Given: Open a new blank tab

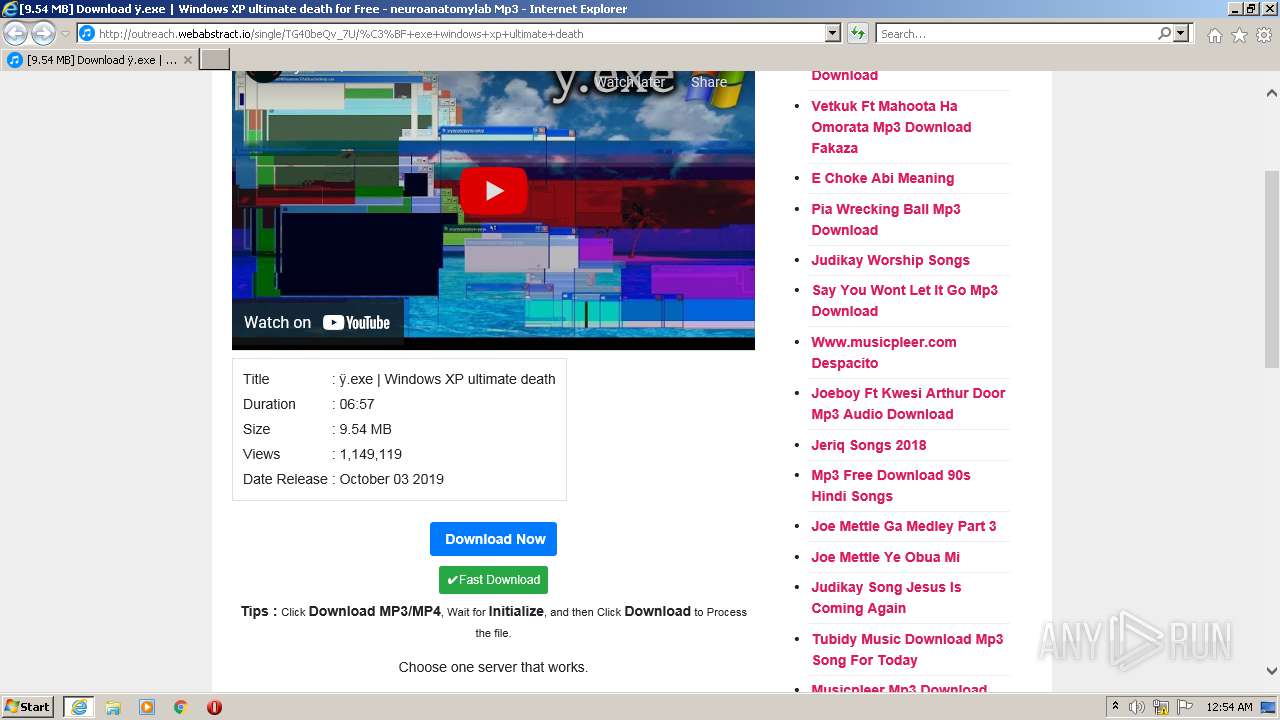Looking at the screenshot, I should 215,60.
